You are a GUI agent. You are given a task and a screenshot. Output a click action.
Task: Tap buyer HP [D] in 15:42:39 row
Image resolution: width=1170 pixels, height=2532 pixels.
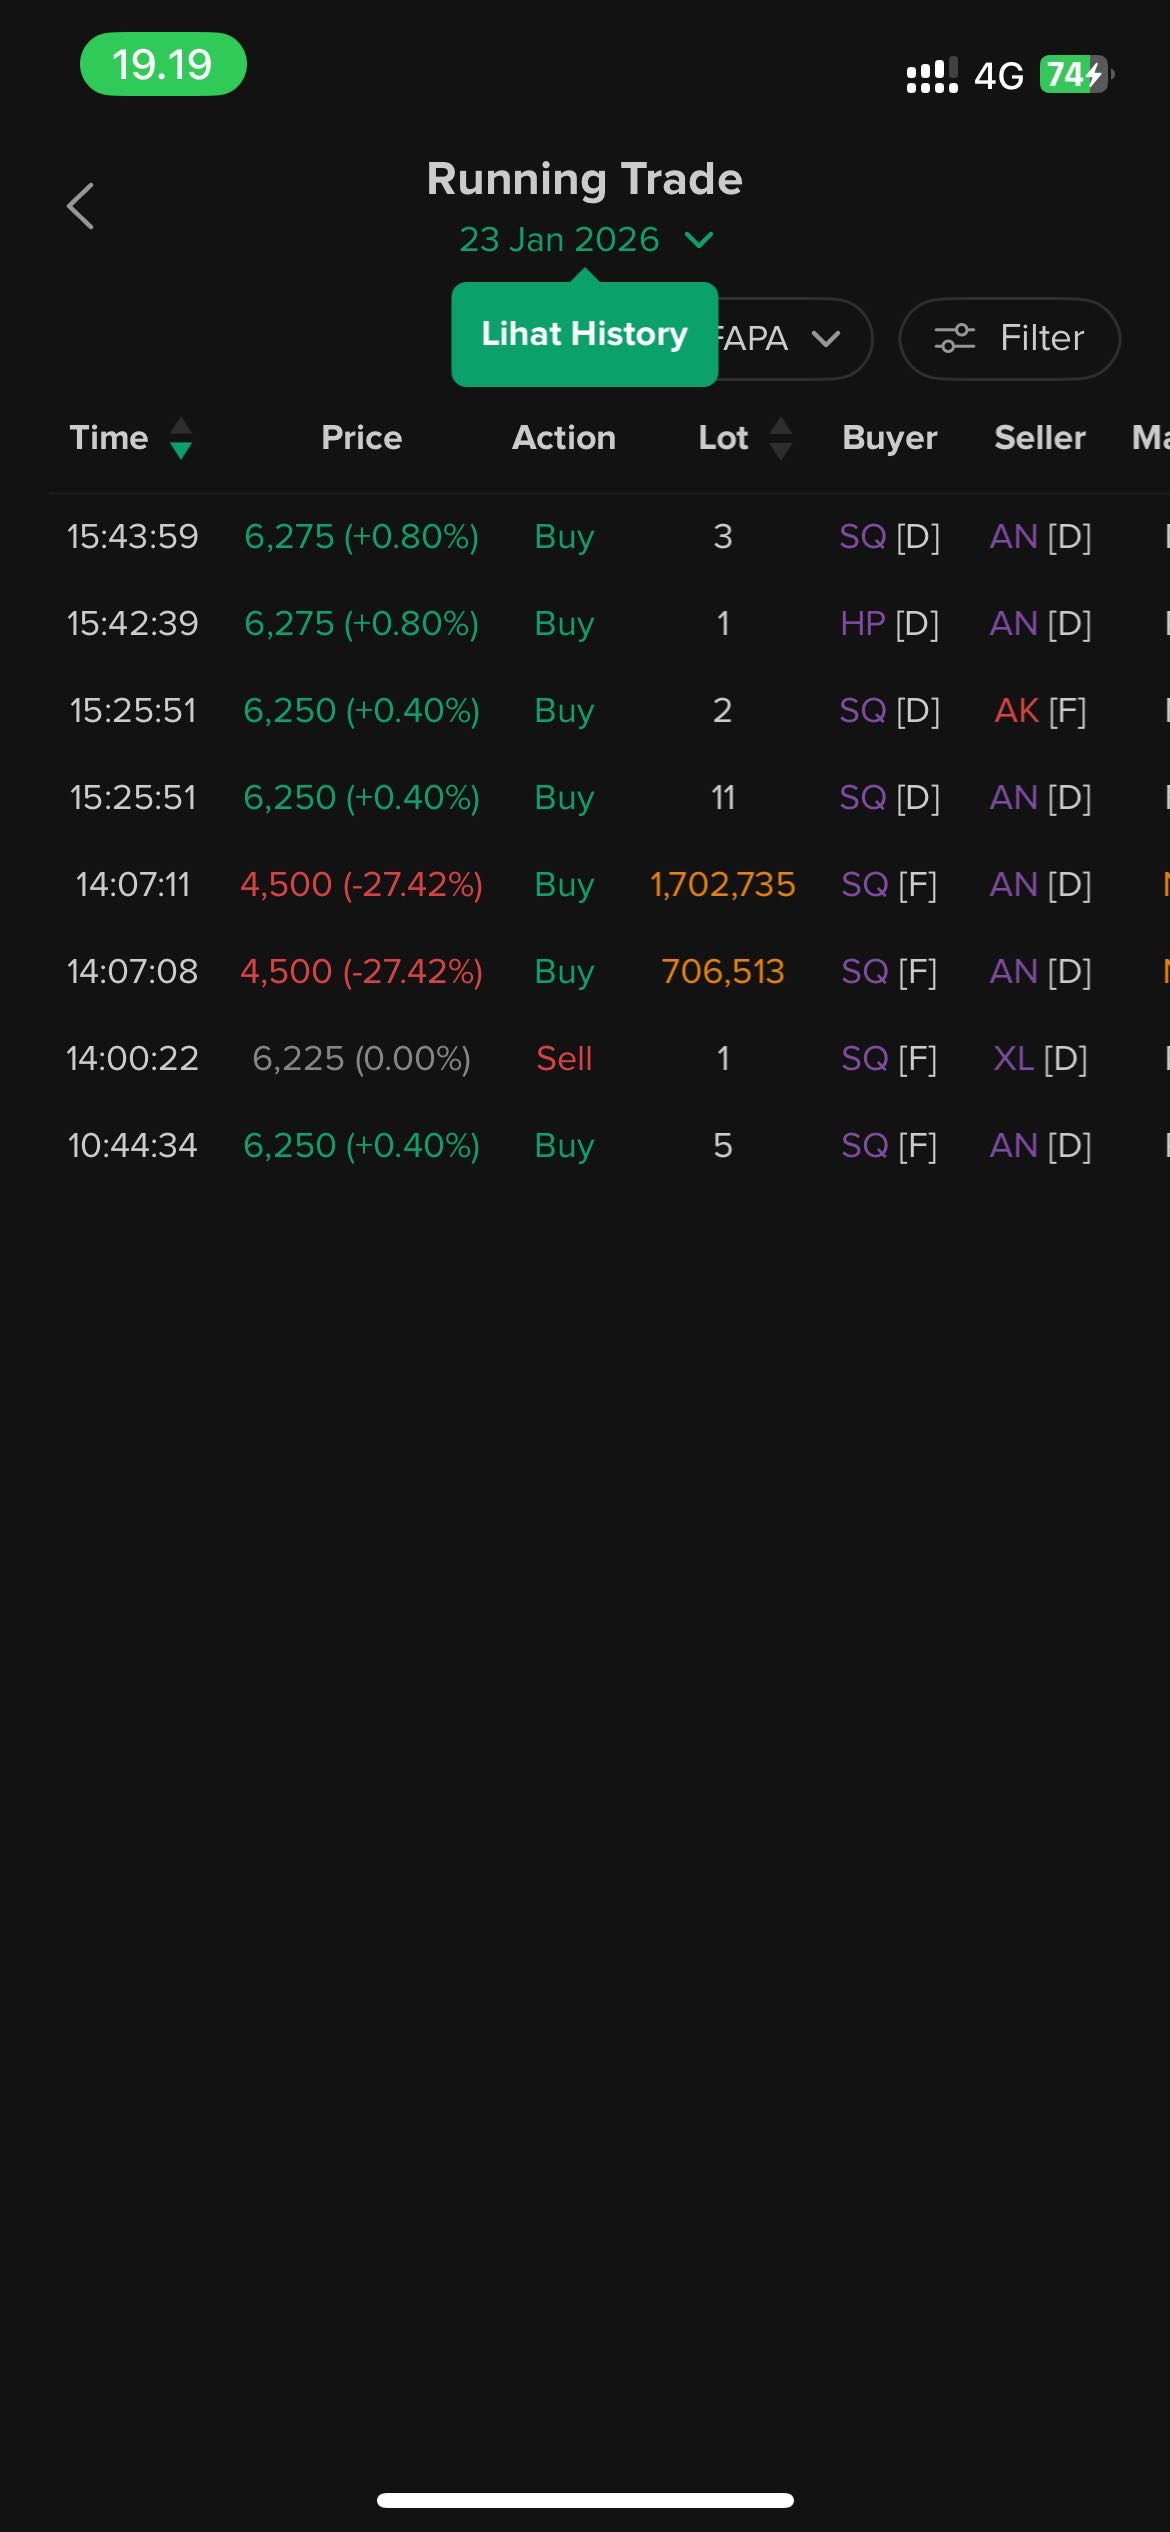click(x=889, y=624)
